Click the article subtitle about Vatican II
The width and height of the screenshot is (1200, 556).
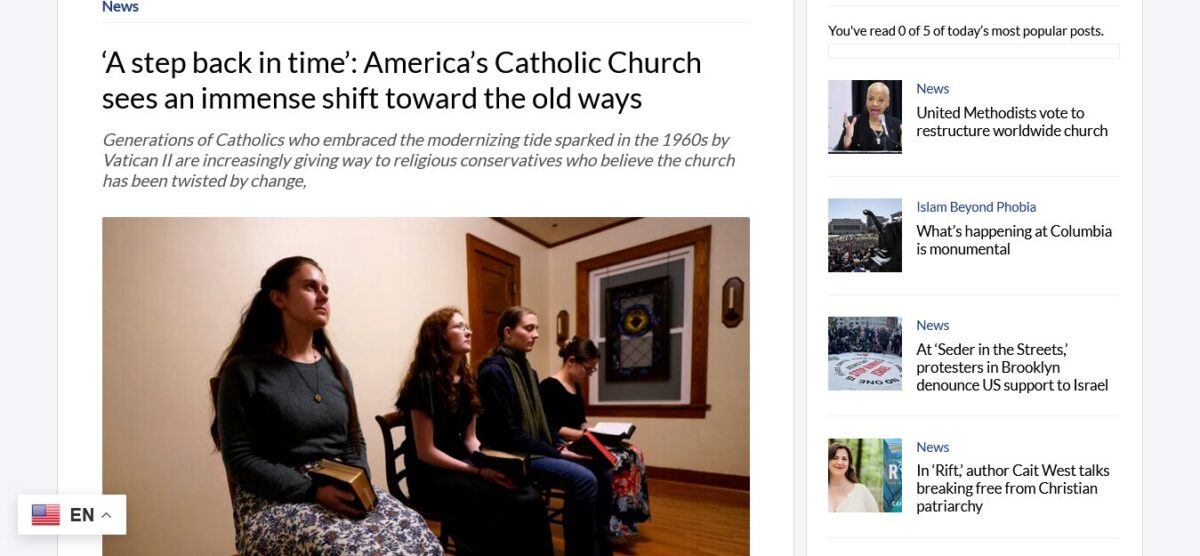[x=418, y=160]
